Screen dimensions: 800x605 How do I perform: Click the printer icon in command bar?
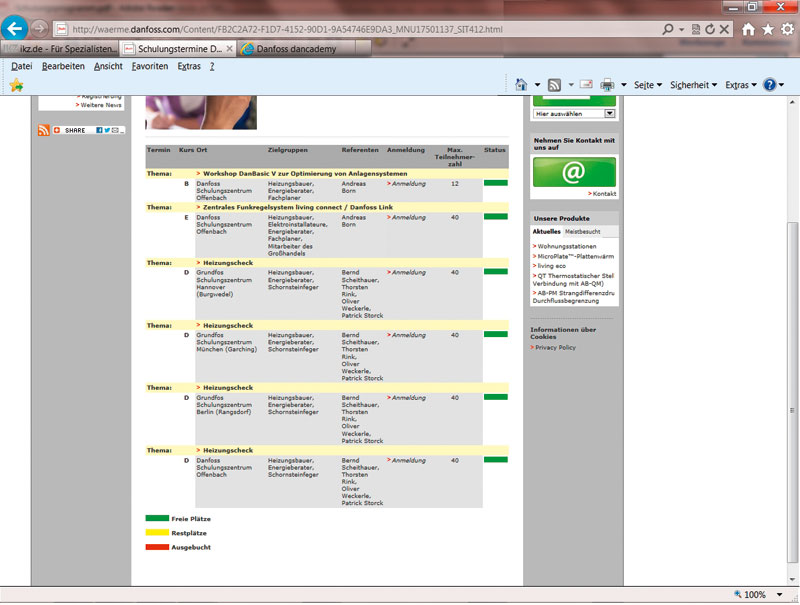click(607, 85)
